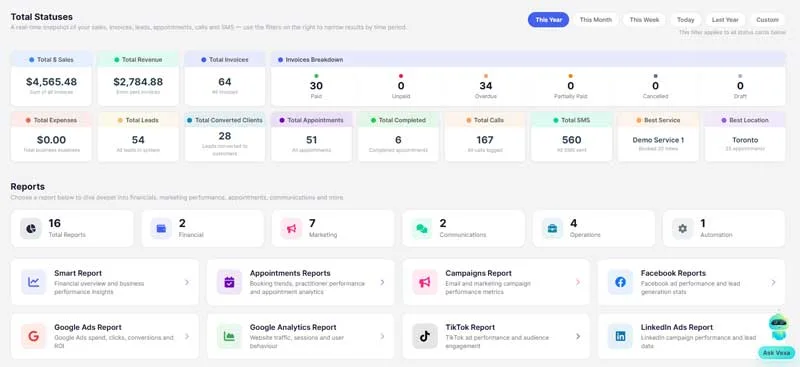Viewport: 800px width, 367px height.
Task: Click the Cancelled invoices label
Action: point(656,96)
